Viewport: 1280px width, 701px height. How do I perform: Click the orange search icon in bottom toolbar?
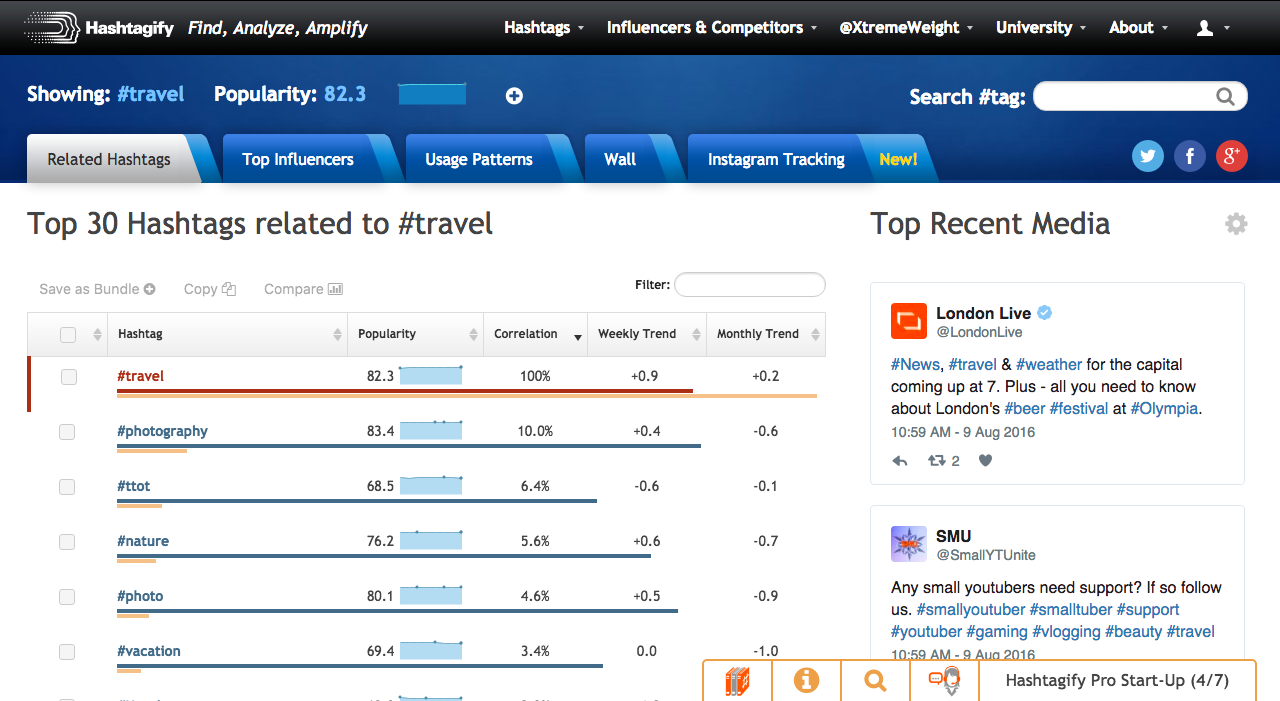[875, 681]
